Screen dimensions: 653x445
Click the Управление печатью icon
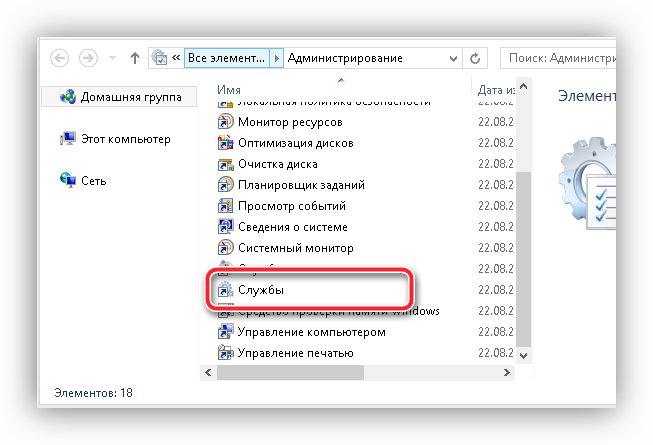click(226, 353)
